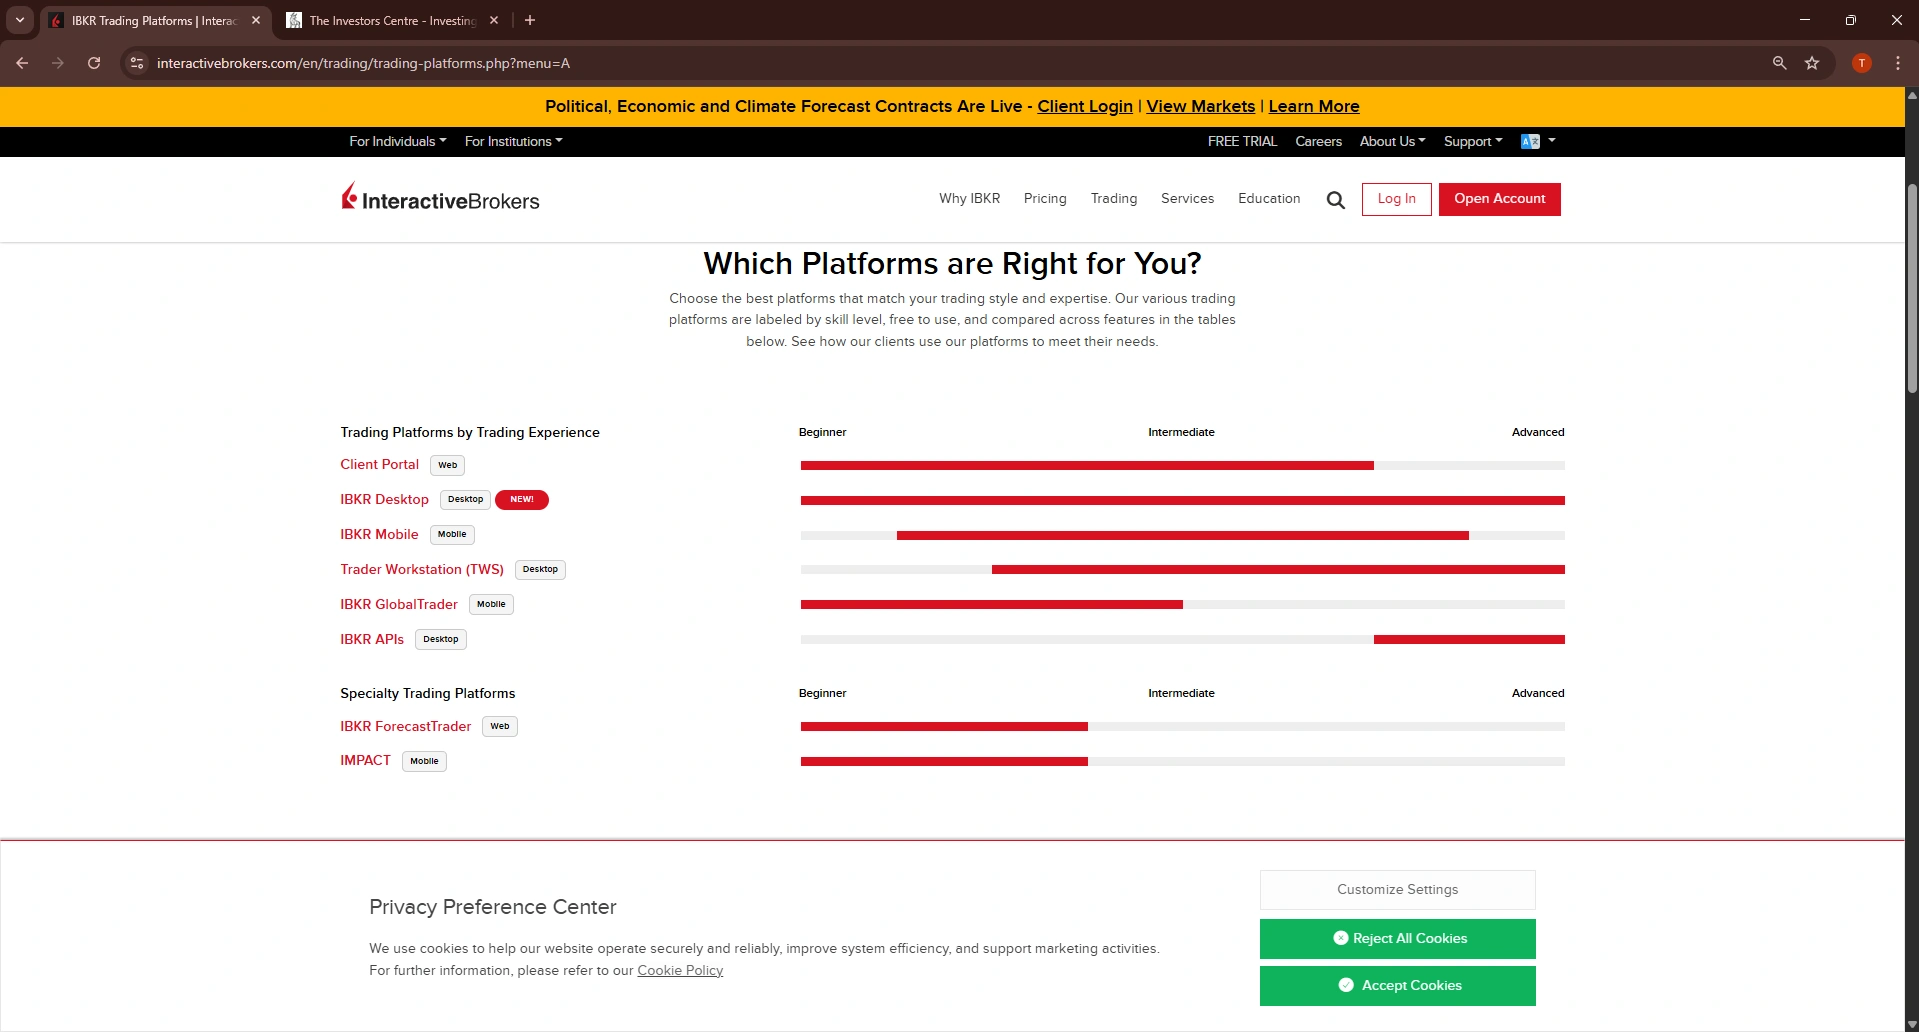Expand the Support dropdown
This screenshot has height=1032, width=1919.
(1472, 142)
